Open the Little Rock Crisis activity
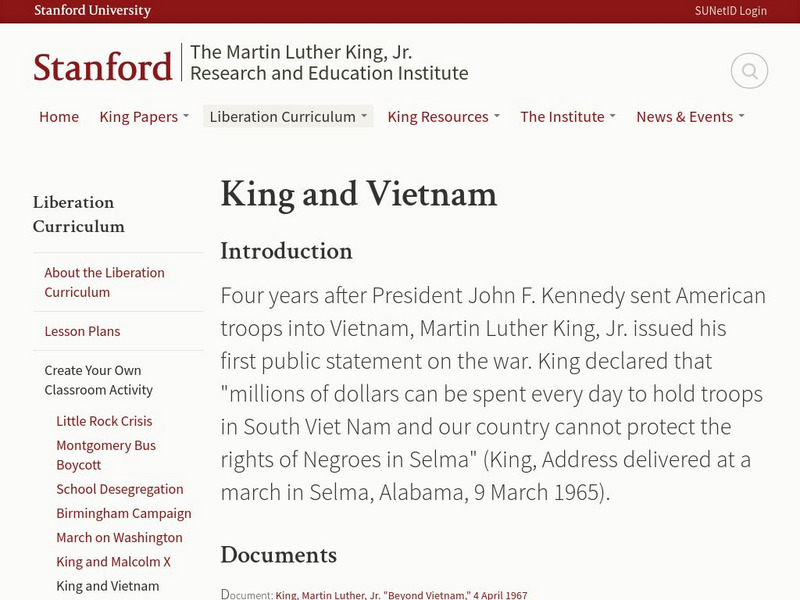This screenshot has height=600, width=800. [104, 421]
